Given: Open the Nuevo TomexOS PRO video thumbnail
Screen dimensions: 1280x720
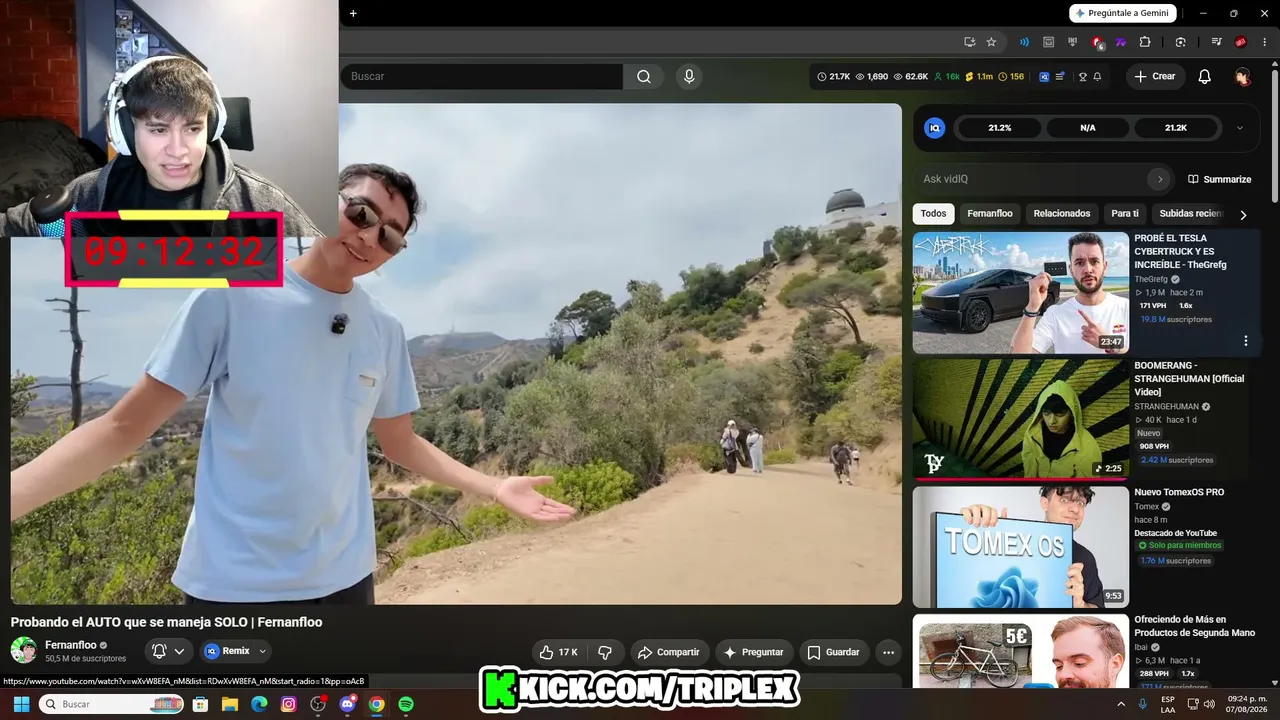Looking at the screenshot, I should (1020, 546).
